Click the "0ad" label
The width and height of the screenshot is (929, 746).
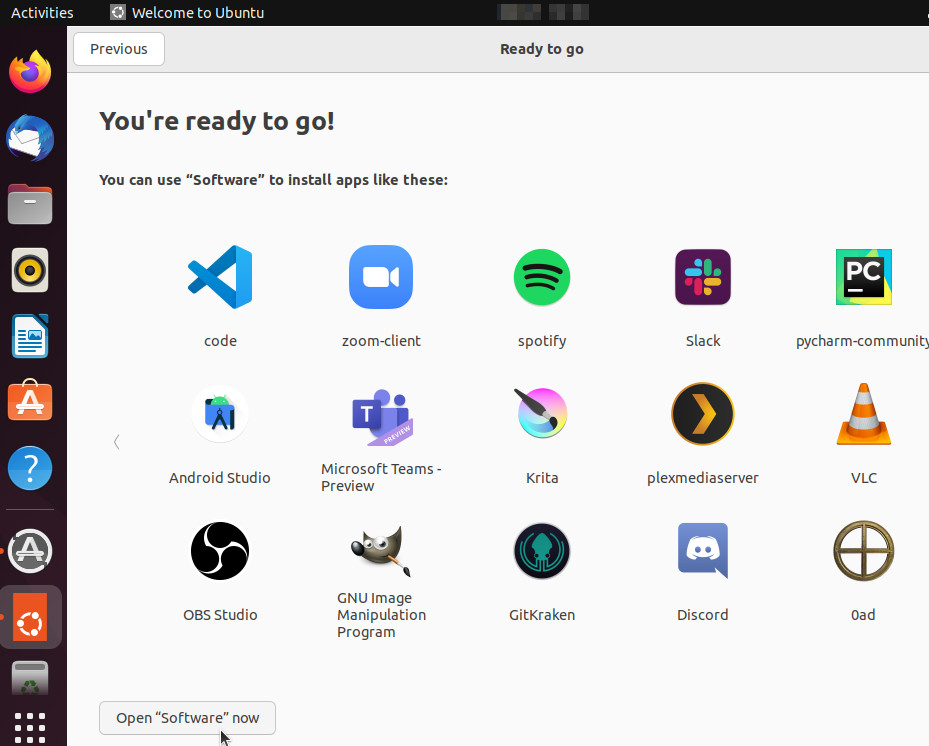[863, 614]
